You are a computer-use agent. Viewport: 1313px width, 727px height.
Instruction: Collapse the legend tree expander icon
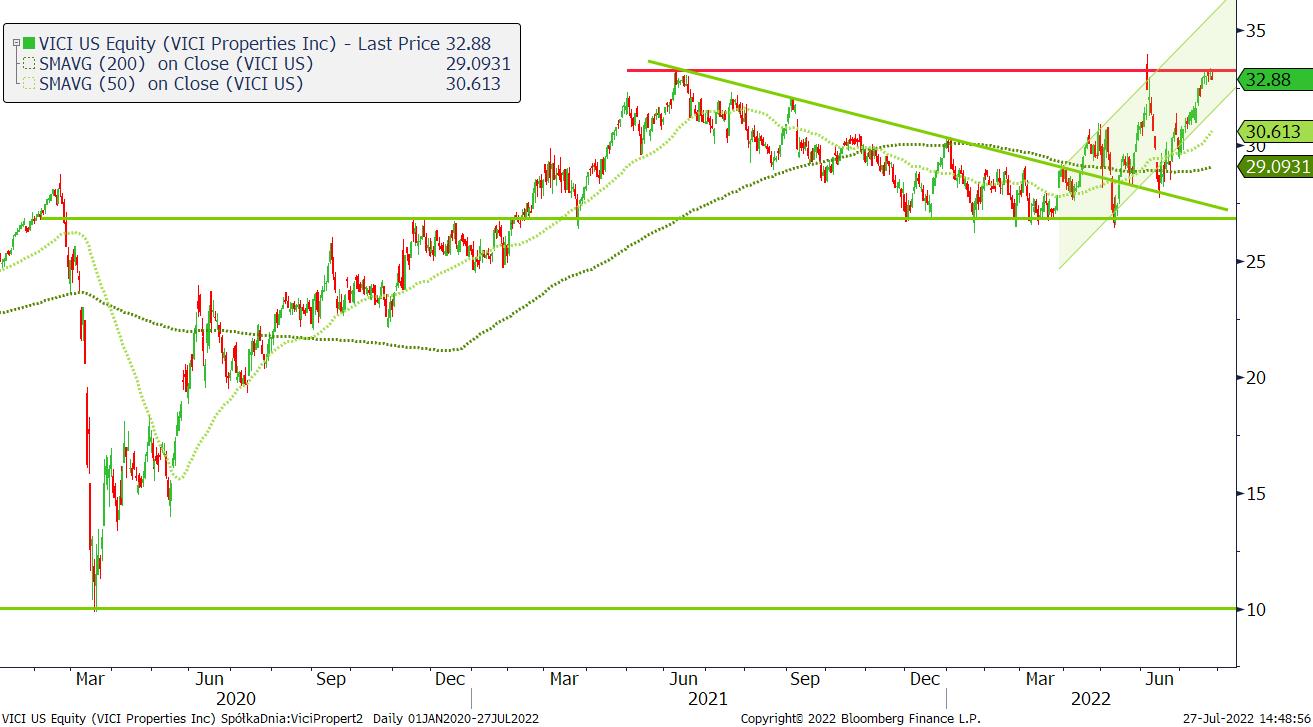(x=16, y=43)
